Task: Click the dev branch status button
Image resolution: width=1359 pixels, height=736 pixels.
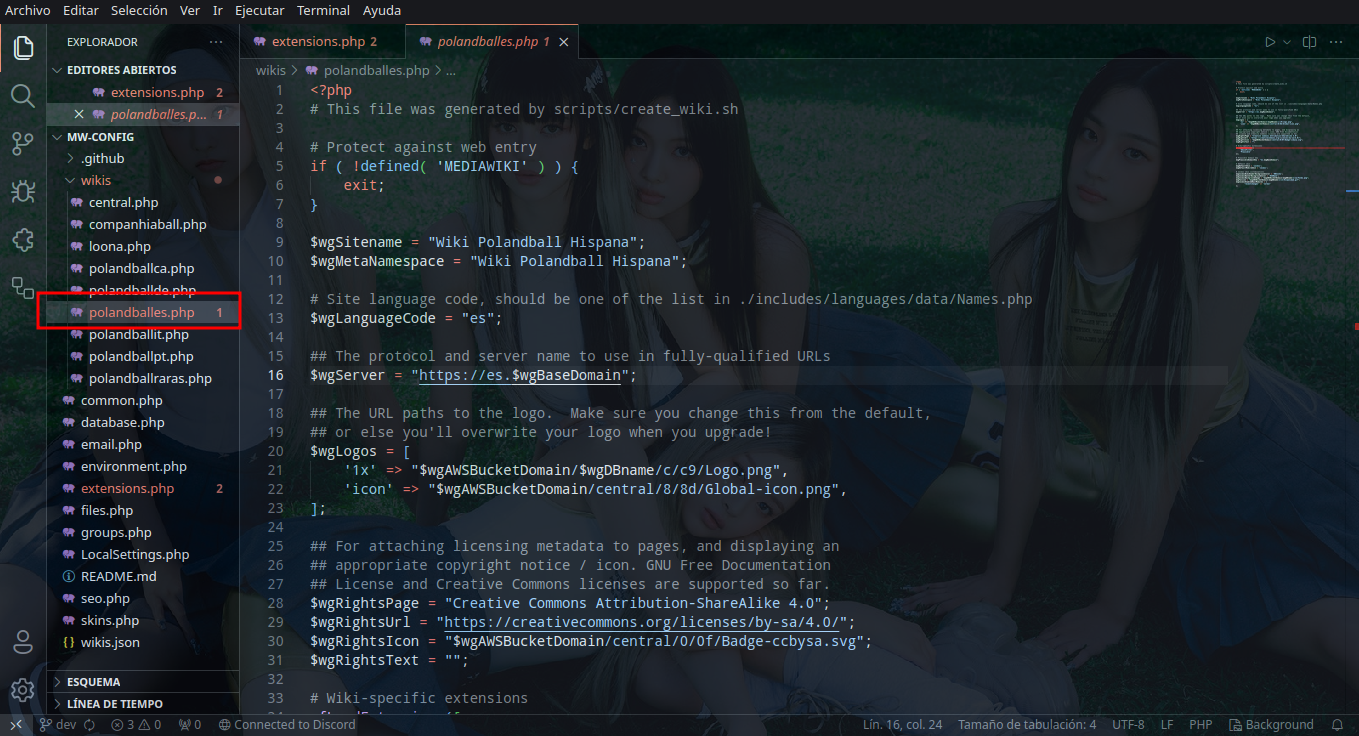Action: click(58, 725)
